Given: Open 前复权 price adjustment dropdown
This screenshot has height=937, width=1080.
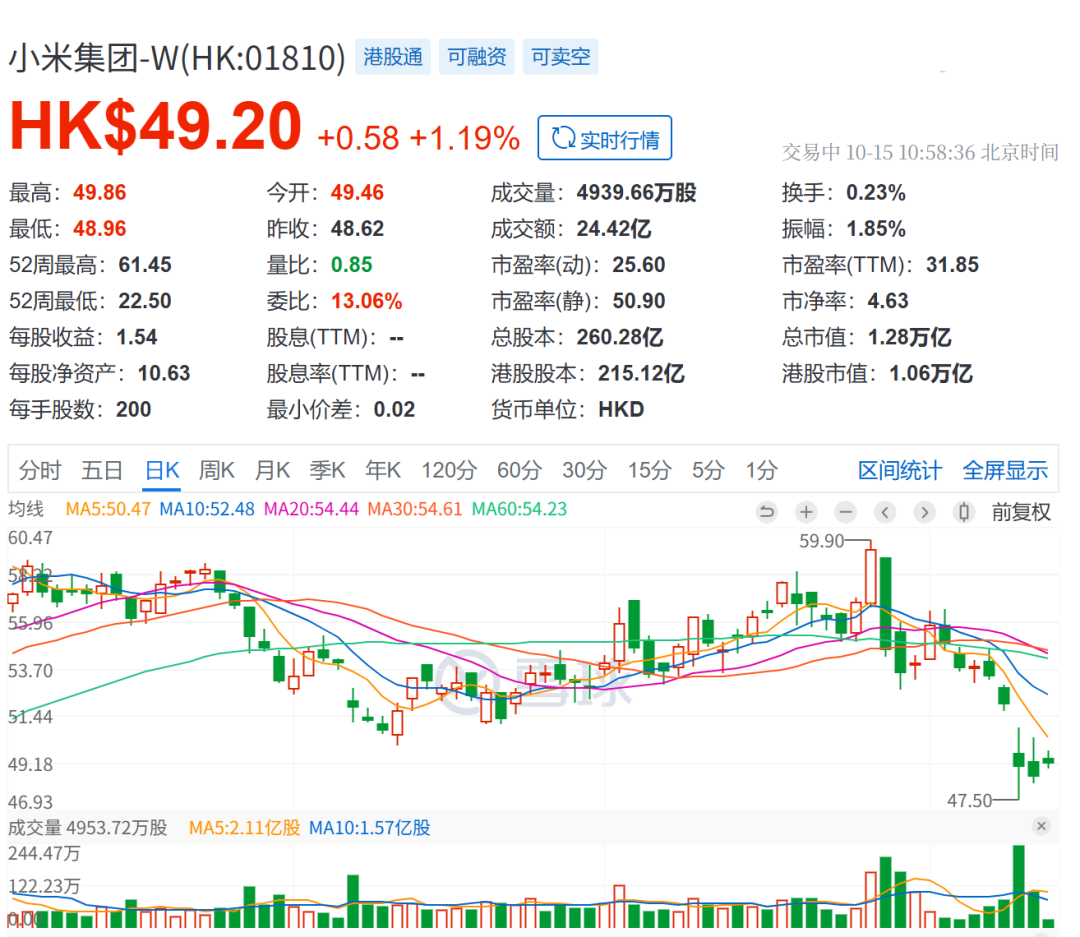Looking at the screenshot, I should click(1021, 512).
